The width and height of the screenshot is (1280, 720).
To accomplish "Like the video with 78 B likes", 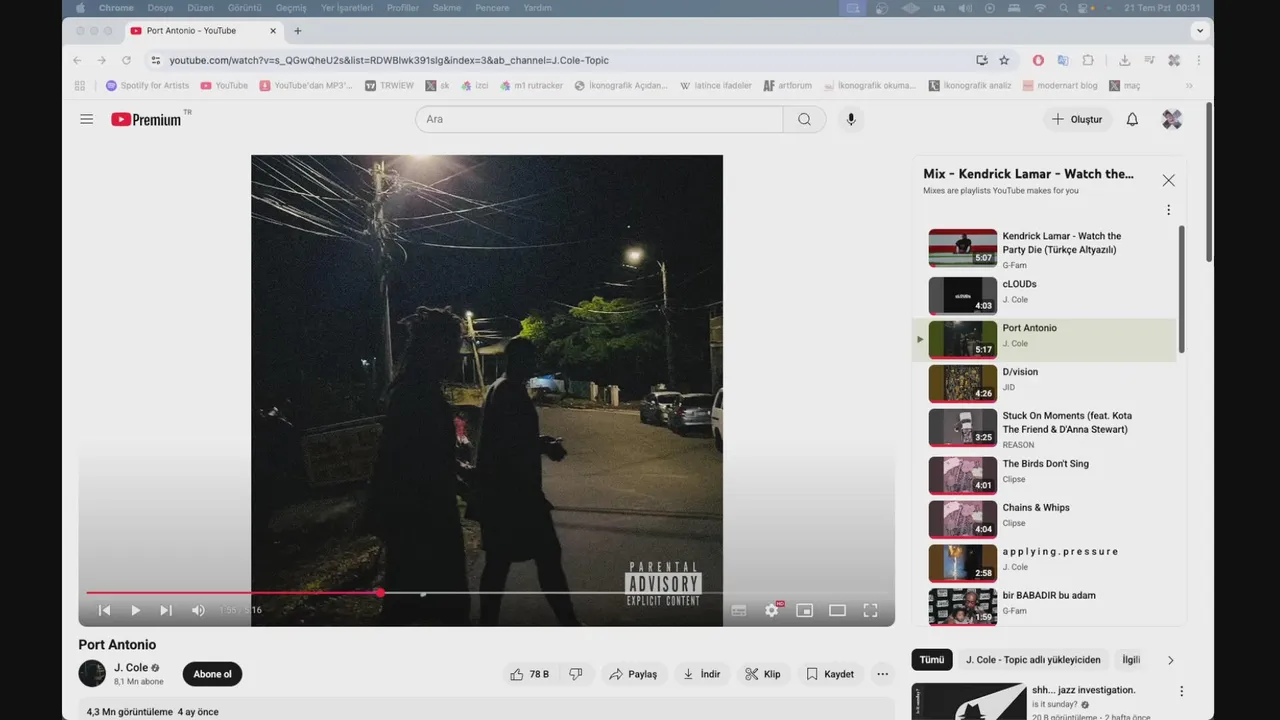I will (529, 674).
